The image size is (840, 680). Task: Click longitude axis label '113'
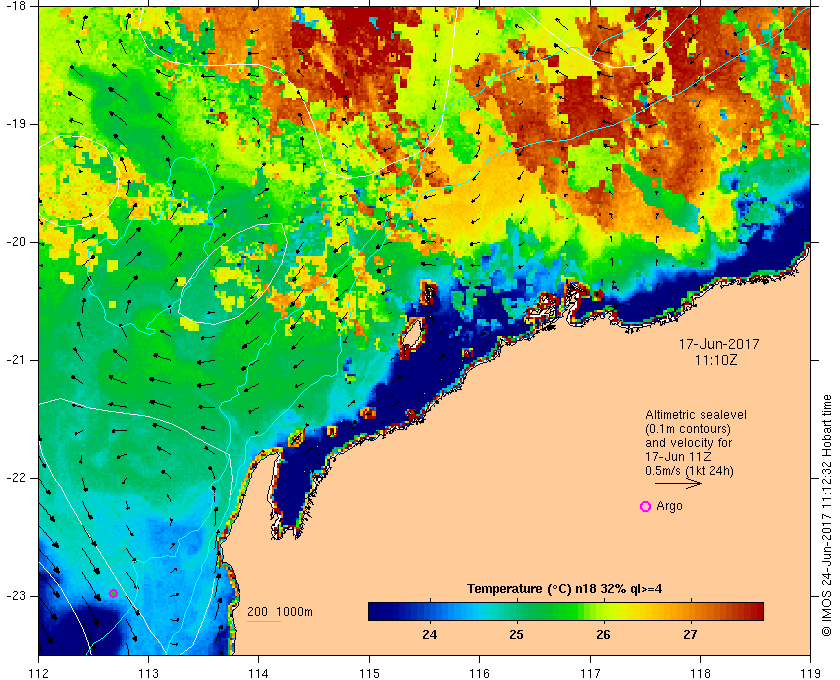(x=148, y=672)
